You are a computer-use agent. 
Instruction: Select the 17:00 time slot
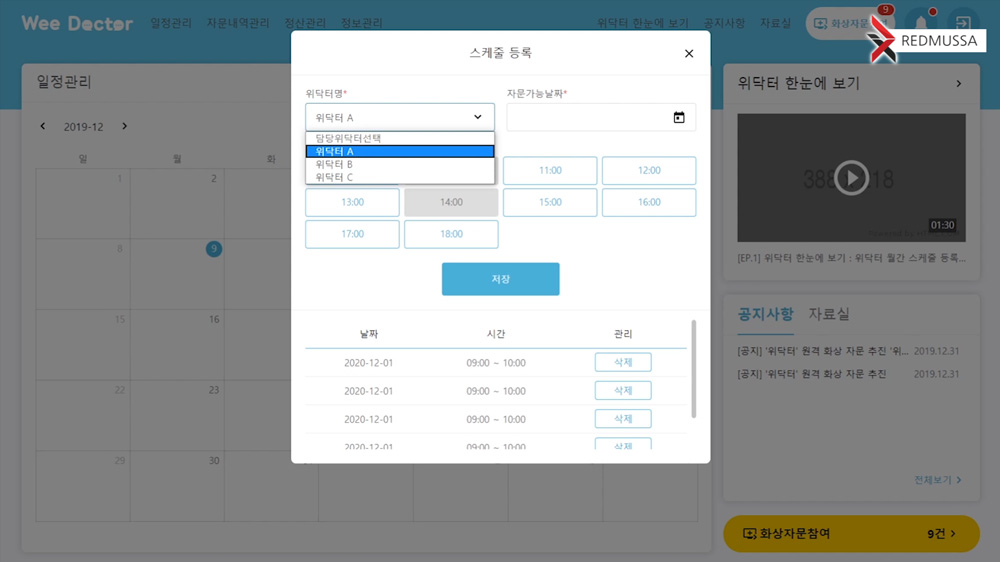(352, 234)
